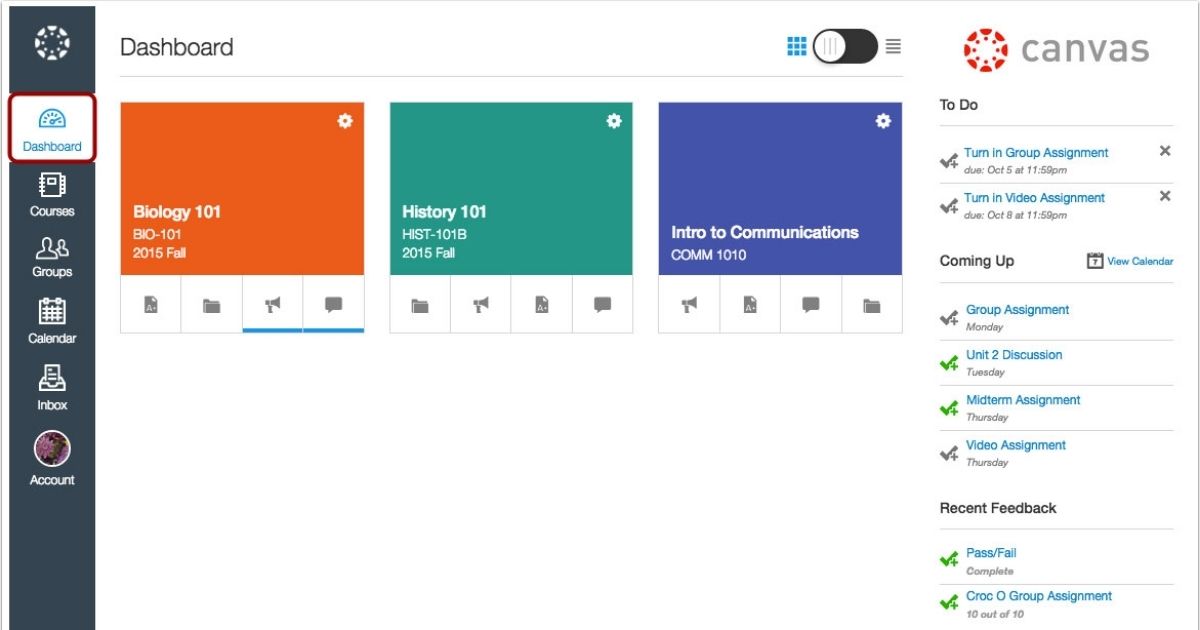This screenshot has width=1200, height=630.
Task: Click the History 101 course title
Action: [444, 212]
